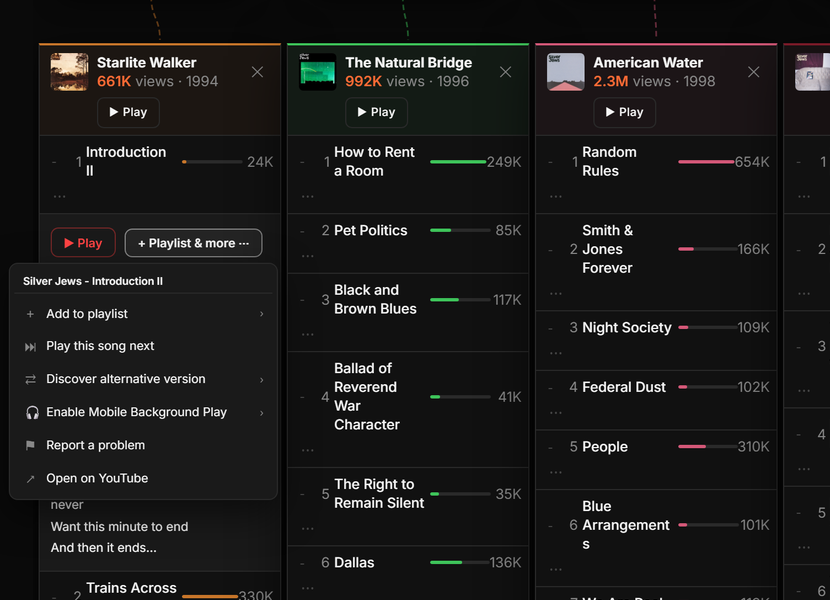830x600 pixels.
Task: Open ellipsis options under Blue Arrangements
Action: click(556, 569)
